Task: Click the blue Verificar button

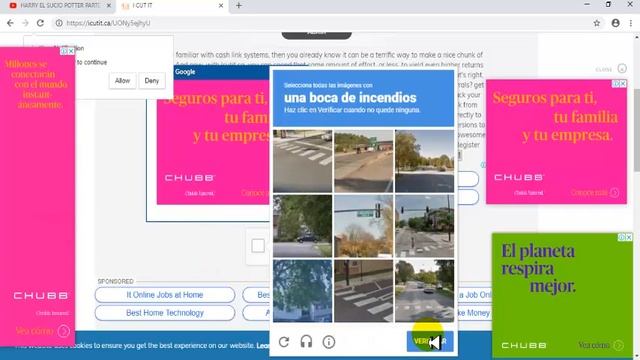Action: coord(430,341)
